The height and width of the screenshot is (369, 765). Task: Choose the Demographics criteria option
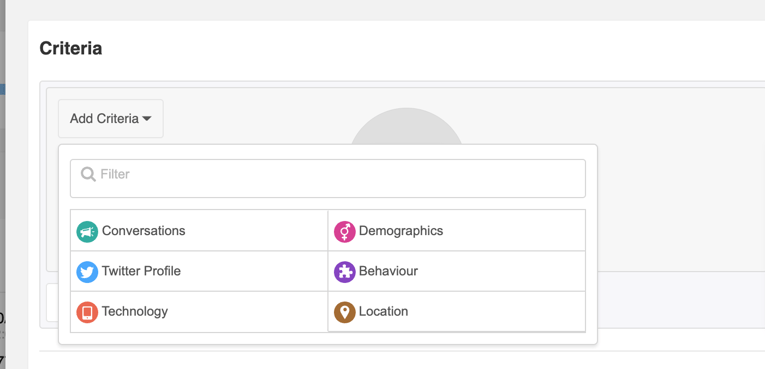pyautogui.click(x=457, y=230)
